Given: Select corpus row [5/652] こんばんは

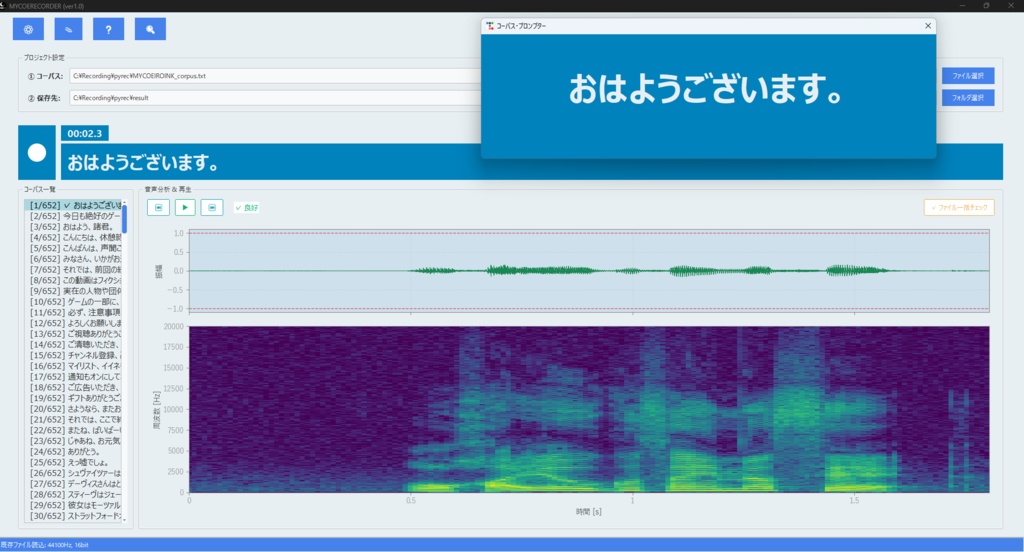Looking at the screenshot, I should pos(73,248).
